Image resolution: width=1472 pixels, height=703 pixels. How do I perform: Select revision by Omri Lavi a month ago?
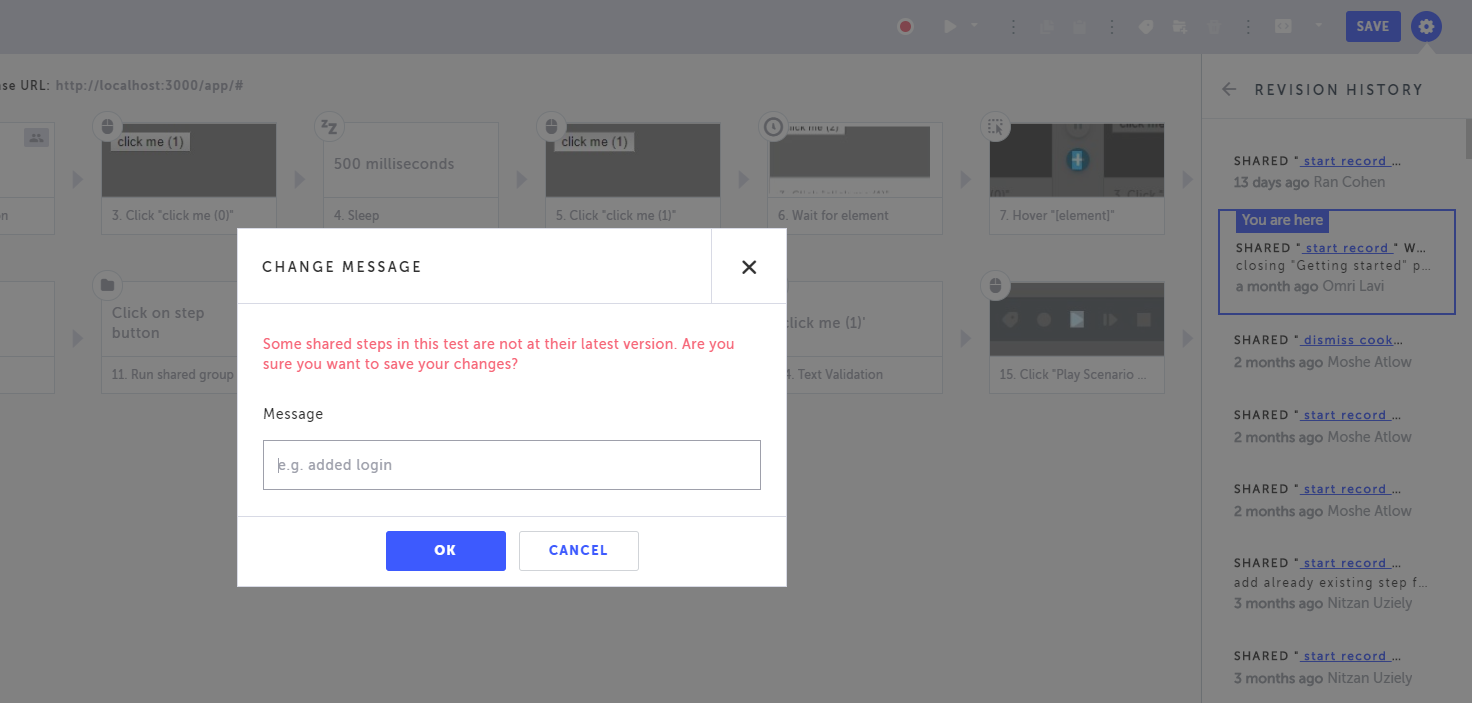(x=1336, y=262)
